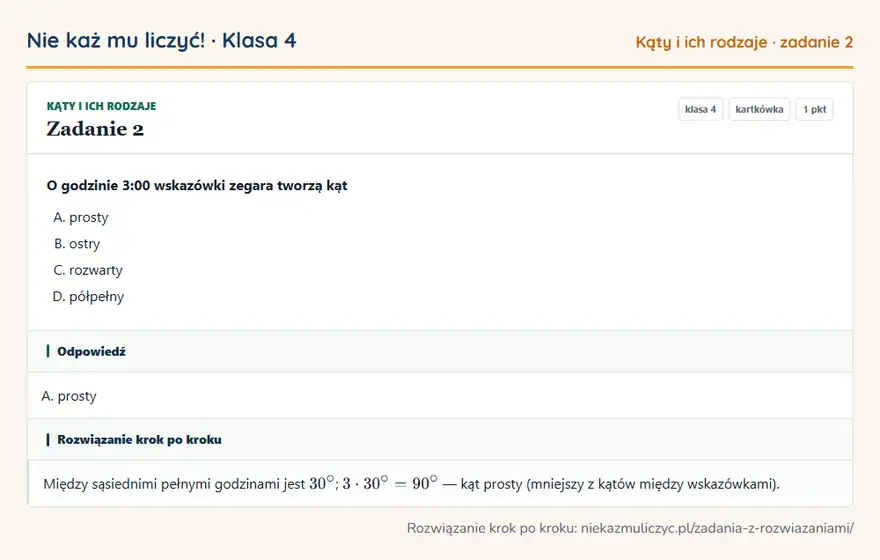Click the '1 pkt' tag
The image size is (880, 560).
pos(814,109)
